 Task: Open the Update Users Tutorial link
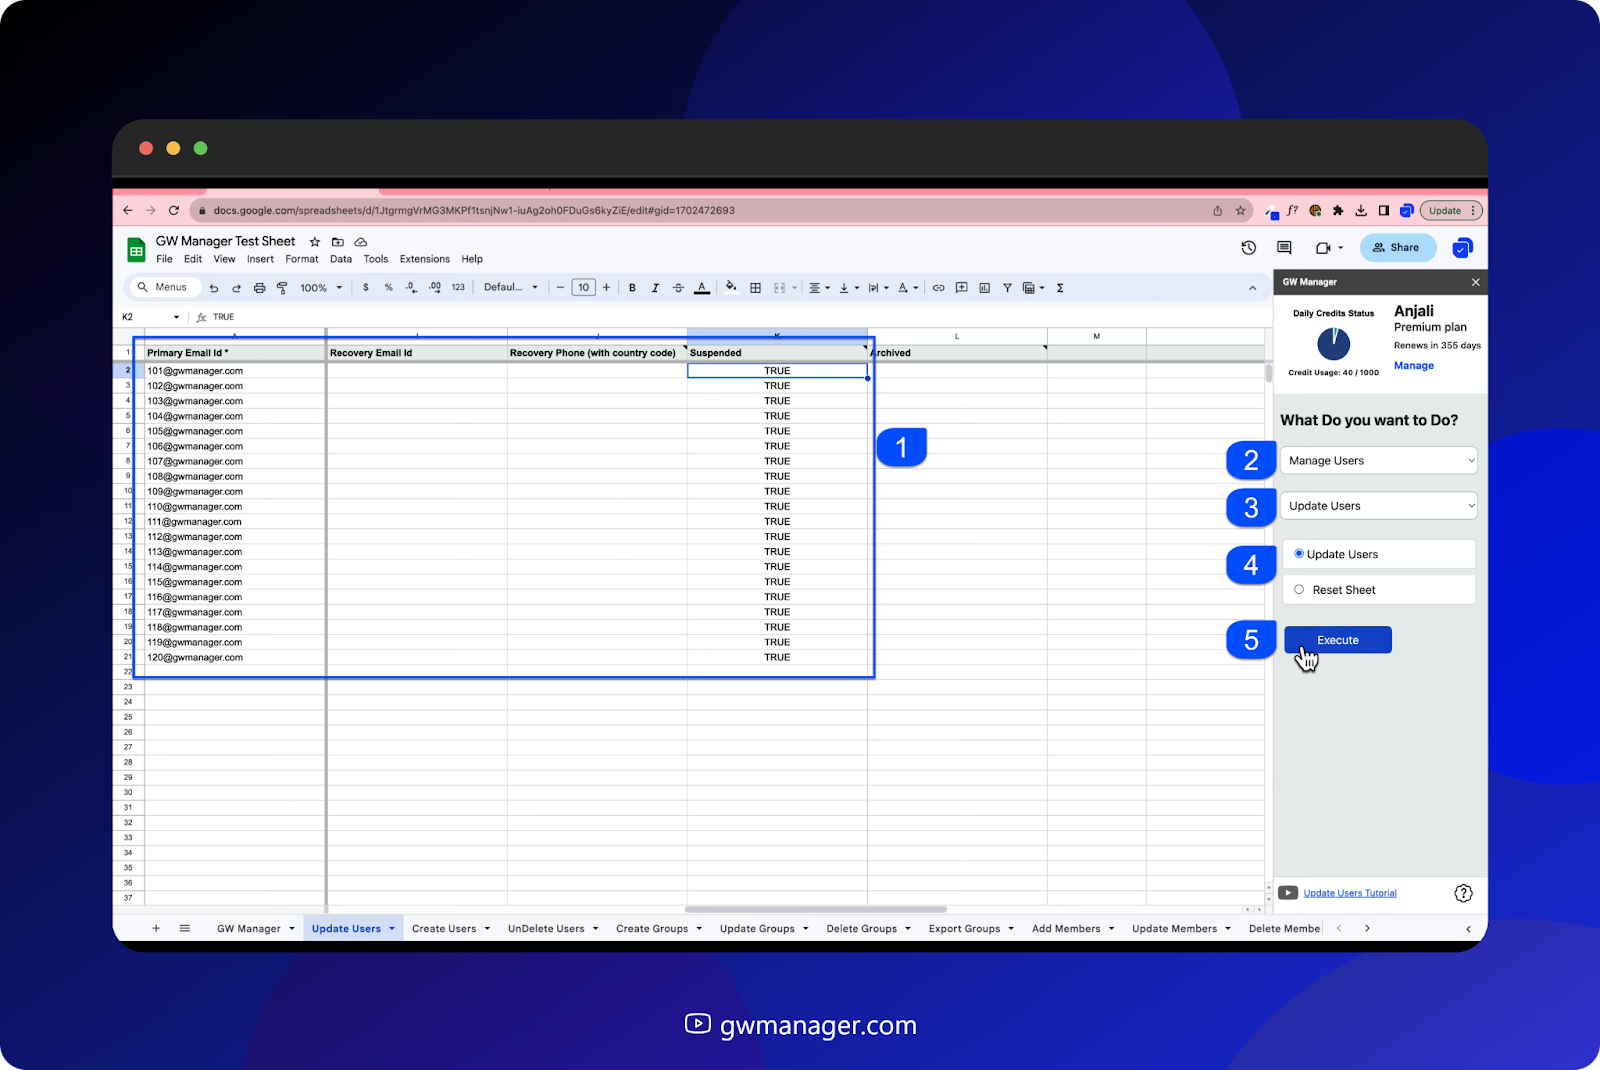coord(1350,893)
